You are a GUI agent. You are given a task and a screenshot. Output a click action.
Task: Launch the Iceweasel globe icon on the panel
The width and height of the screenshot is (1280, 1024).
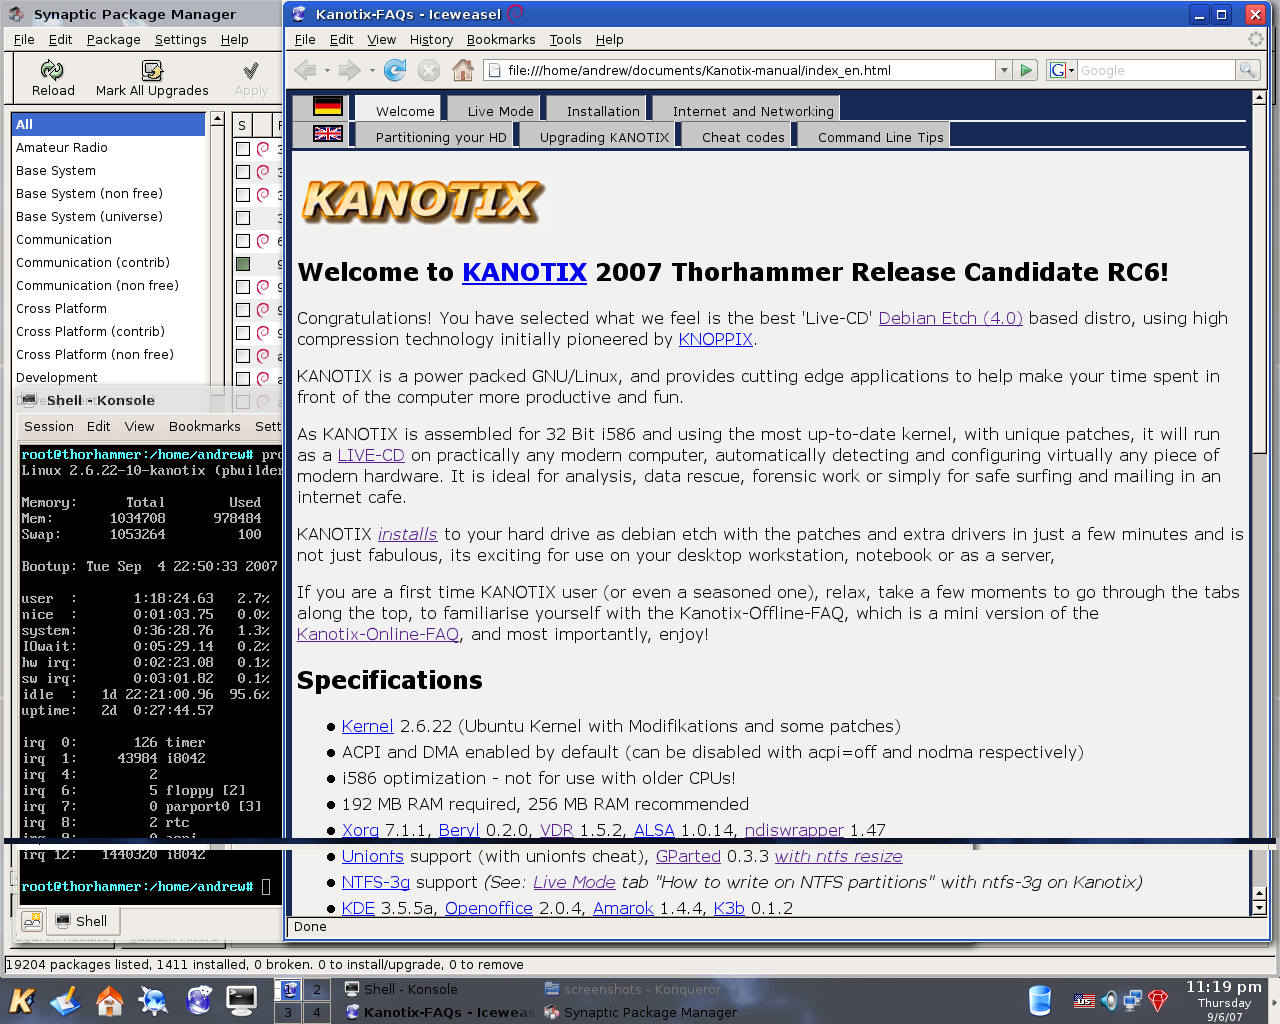(198, 1000)
